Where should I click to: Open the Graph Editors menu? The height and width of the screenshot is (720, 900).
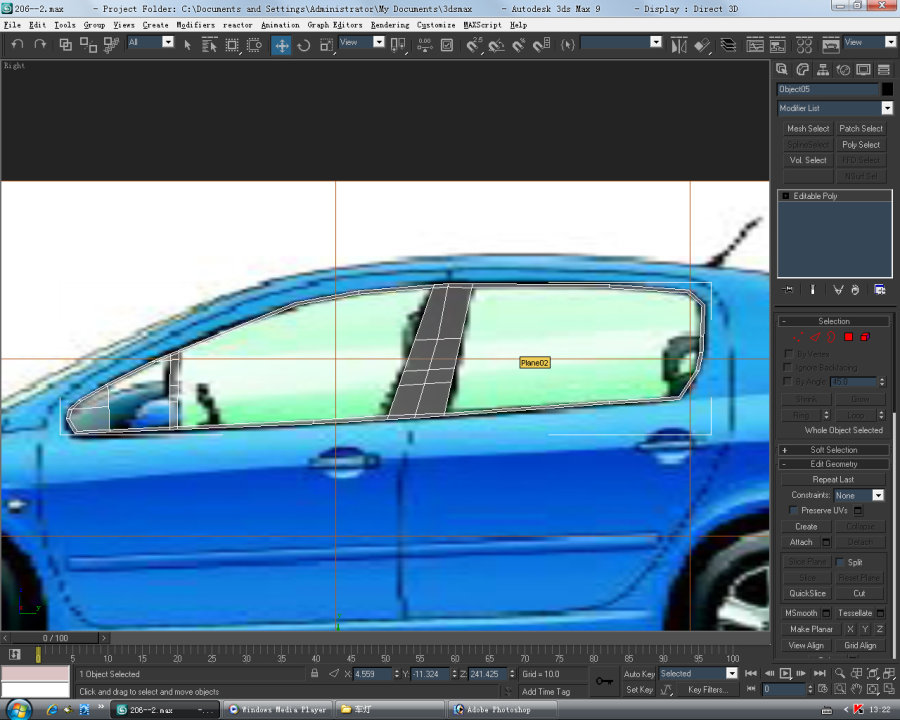(x=335, y=25)
